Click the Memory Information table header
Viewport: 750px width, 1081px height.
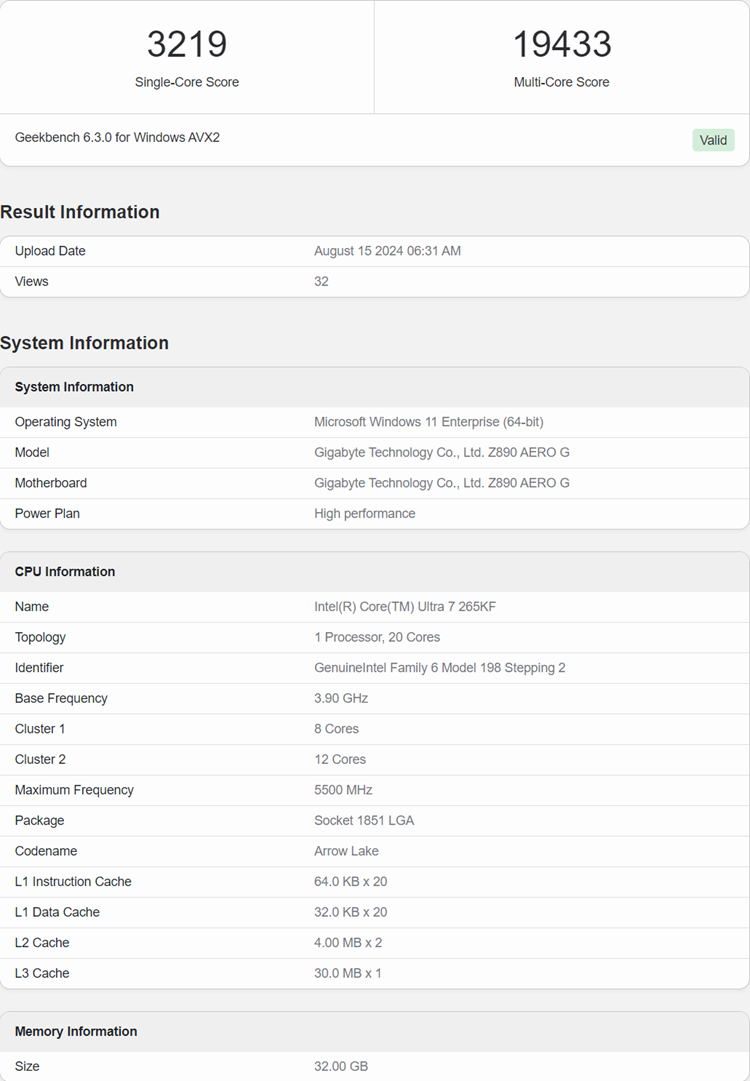[x=76, y=1031]
